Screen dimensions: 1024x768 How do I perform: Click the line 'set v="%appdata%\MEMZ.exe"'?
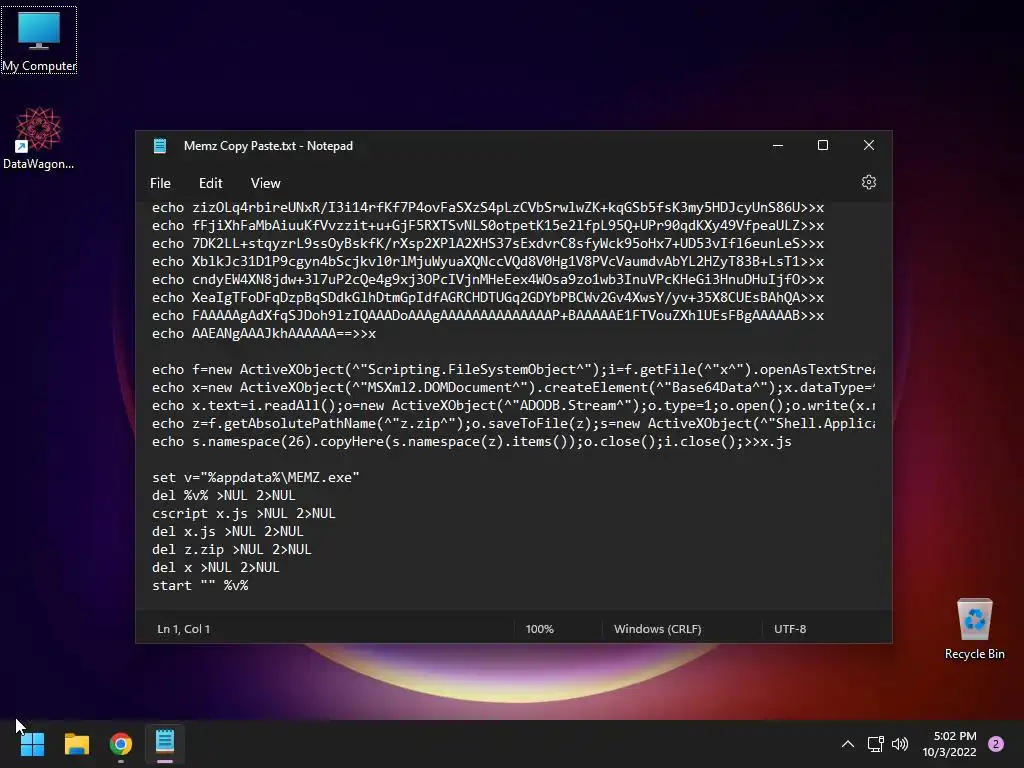pos(256,477)
